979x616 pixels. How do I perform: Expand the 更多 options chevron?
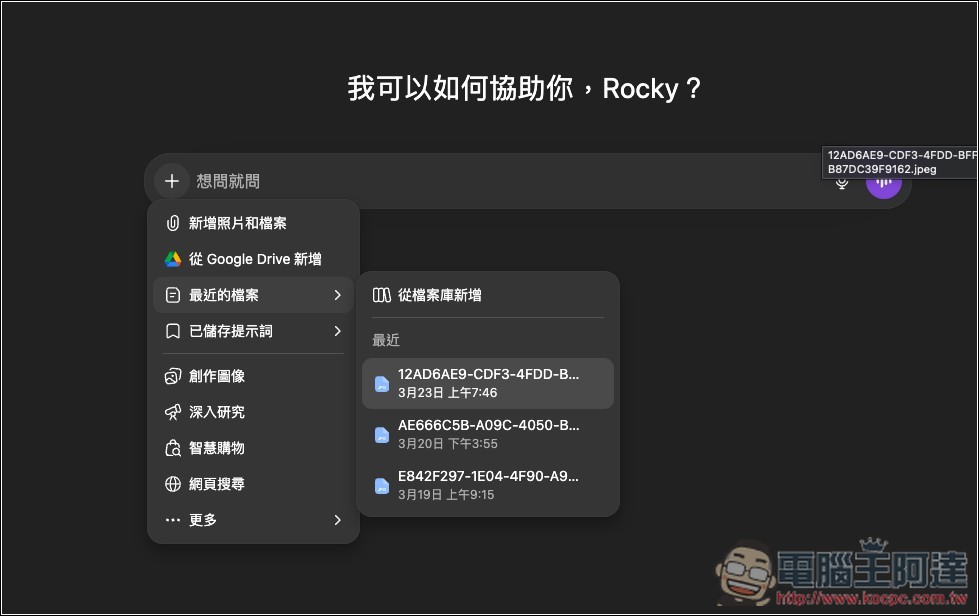[x=337, y=519]
